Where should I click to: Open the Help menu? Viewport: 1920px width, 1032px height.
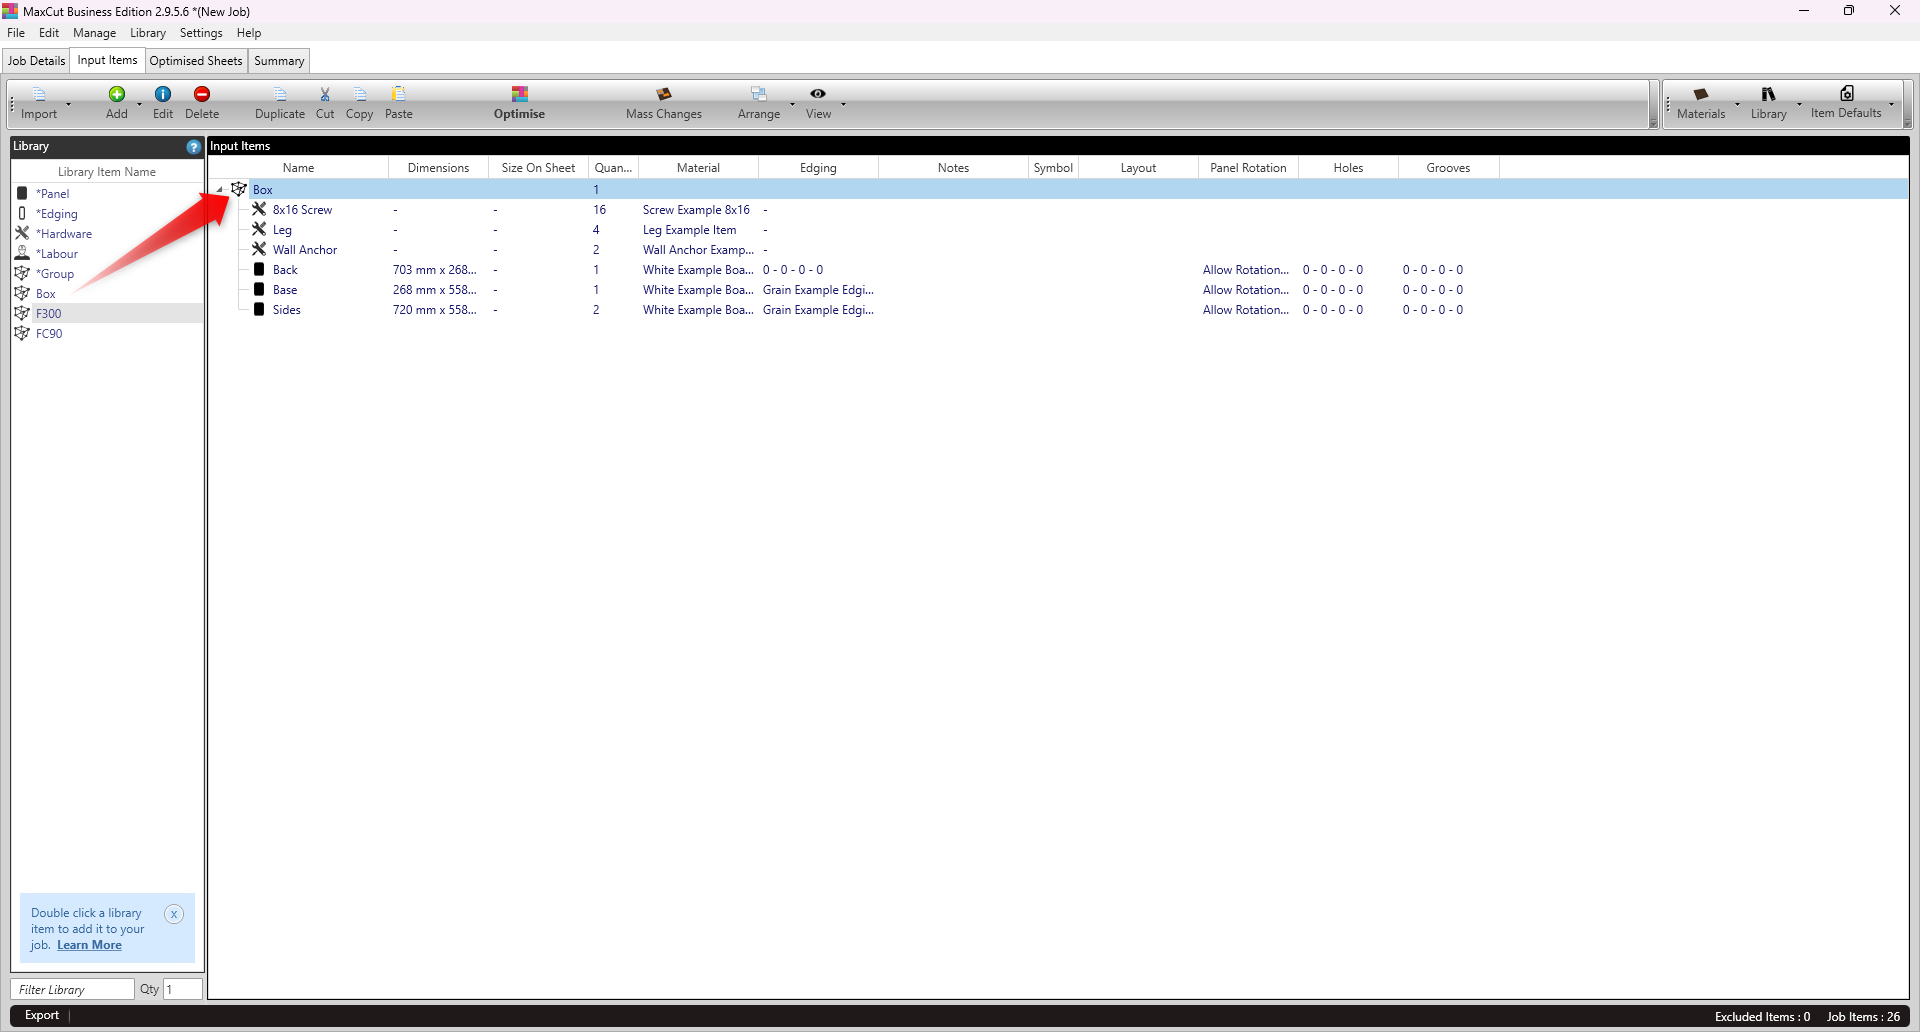tap(249, 33)
